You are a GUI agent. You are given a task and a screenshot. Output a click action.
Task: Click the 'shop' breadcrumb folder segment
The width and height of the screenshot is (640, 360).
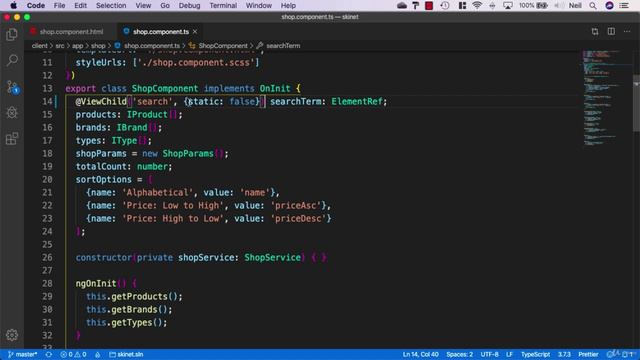[98, 46]
